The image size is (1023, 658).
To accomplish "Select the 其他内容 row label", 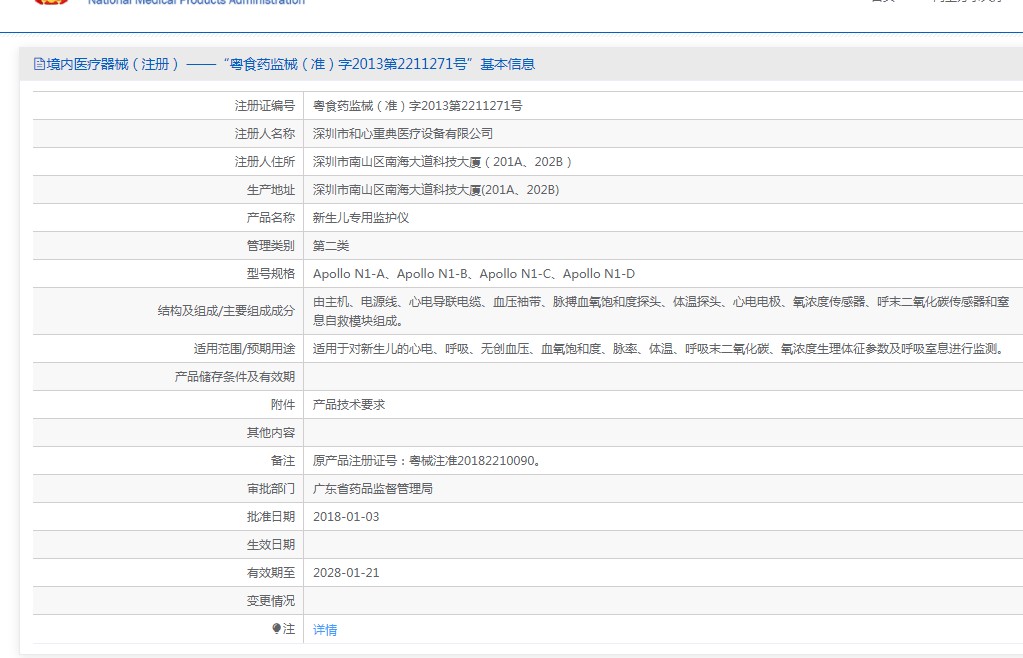I will pos(271,433).
